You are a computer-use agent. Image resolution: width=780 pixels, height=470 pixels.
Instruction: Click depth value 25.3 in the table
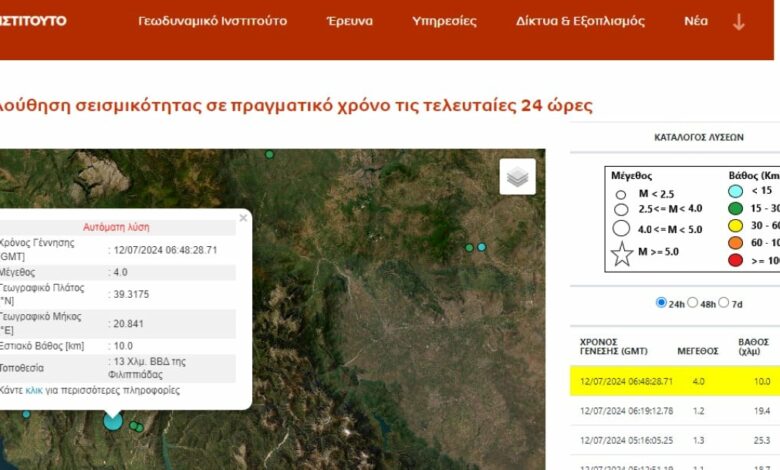pos(762,440)
